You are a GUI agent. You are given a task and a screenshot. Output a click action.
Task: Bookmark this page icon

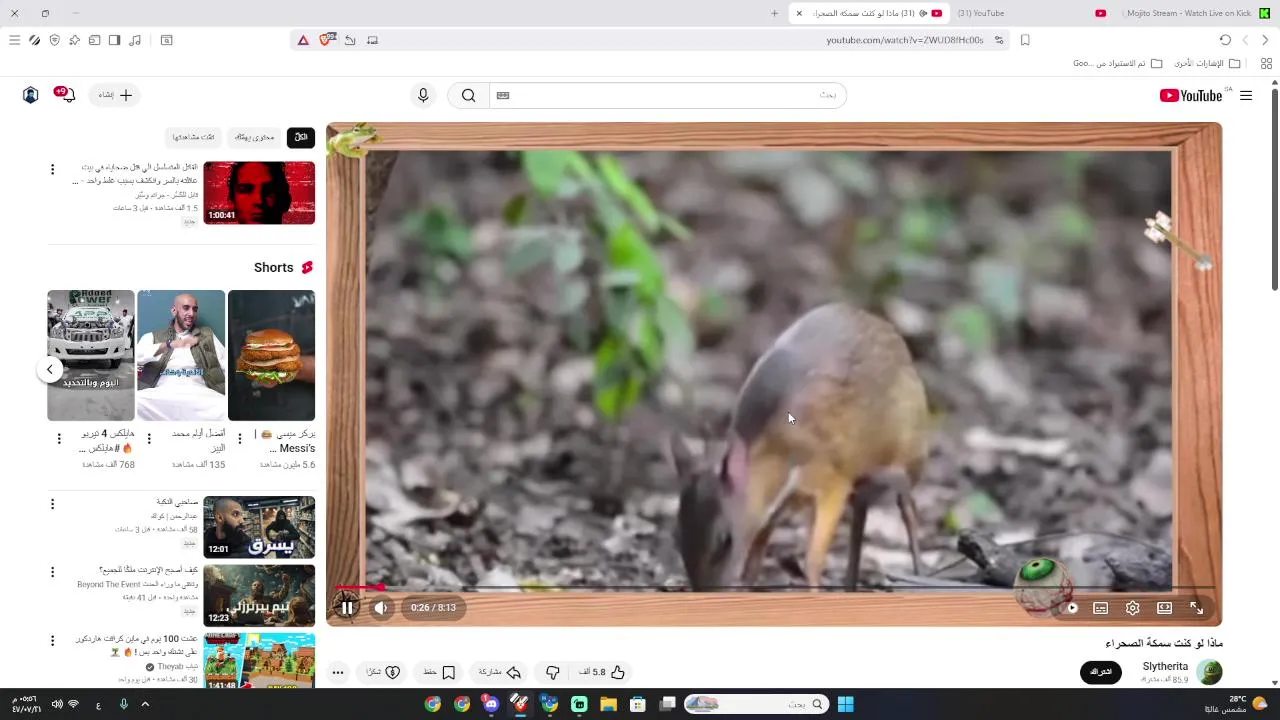tap(1025, 40)
